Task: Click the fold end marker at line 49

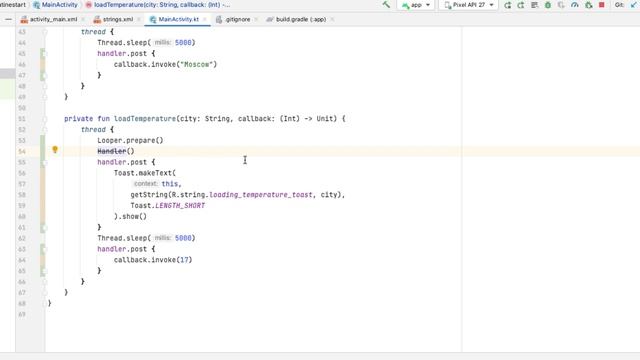Action: [44, 97]
